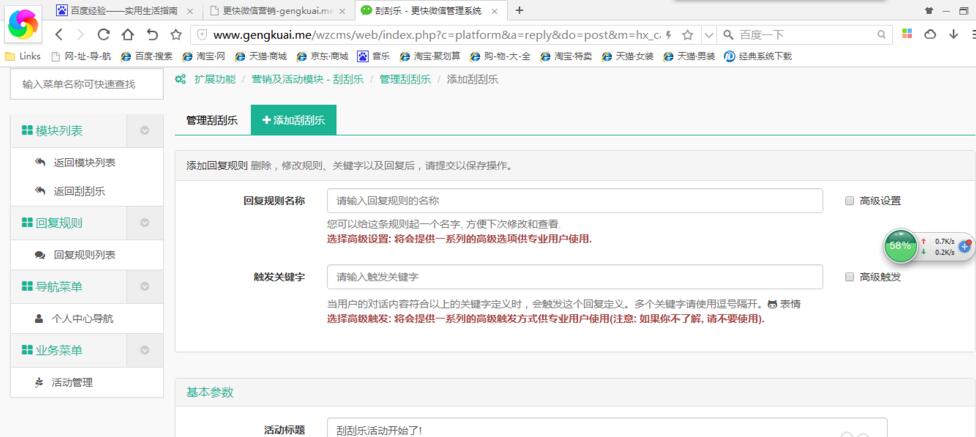Click the 触发关键字 input field
Image resolution: width=976 pixels, height=437 pixels.
pyautogui.click(x=574, y=277)
